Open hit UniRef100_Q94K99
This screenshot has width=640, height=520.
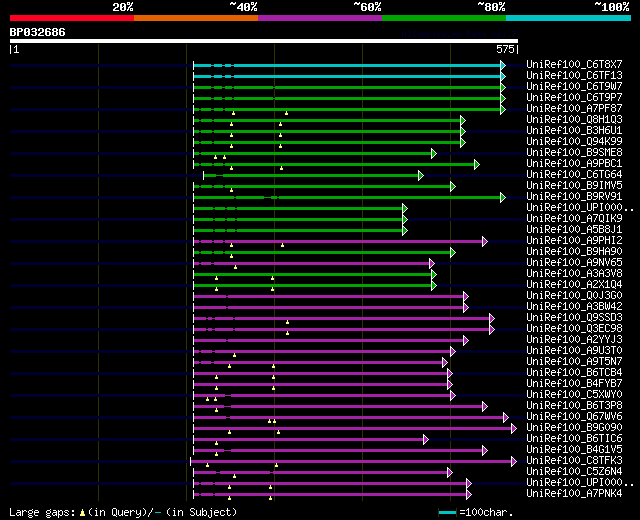[x=574, y=142]
